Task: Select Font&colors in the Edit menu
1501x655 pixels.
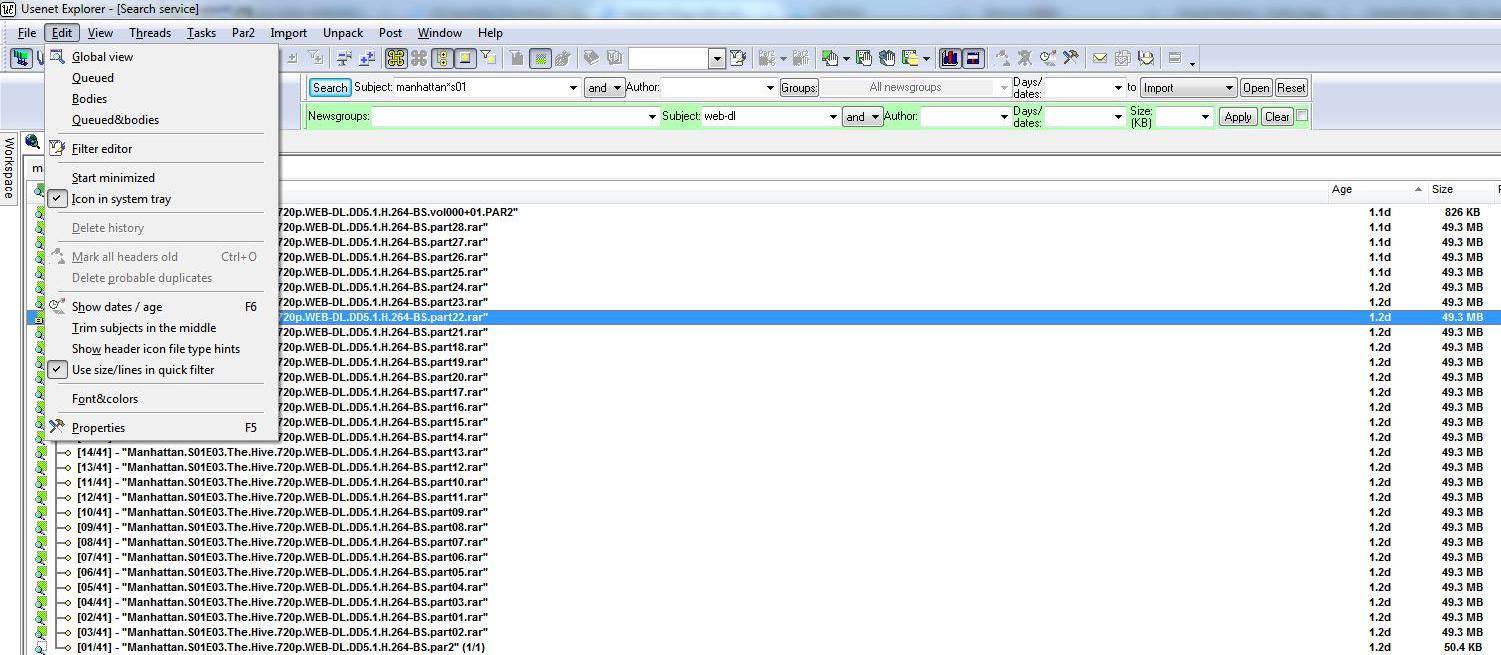Action: click(x=105, y=399)
